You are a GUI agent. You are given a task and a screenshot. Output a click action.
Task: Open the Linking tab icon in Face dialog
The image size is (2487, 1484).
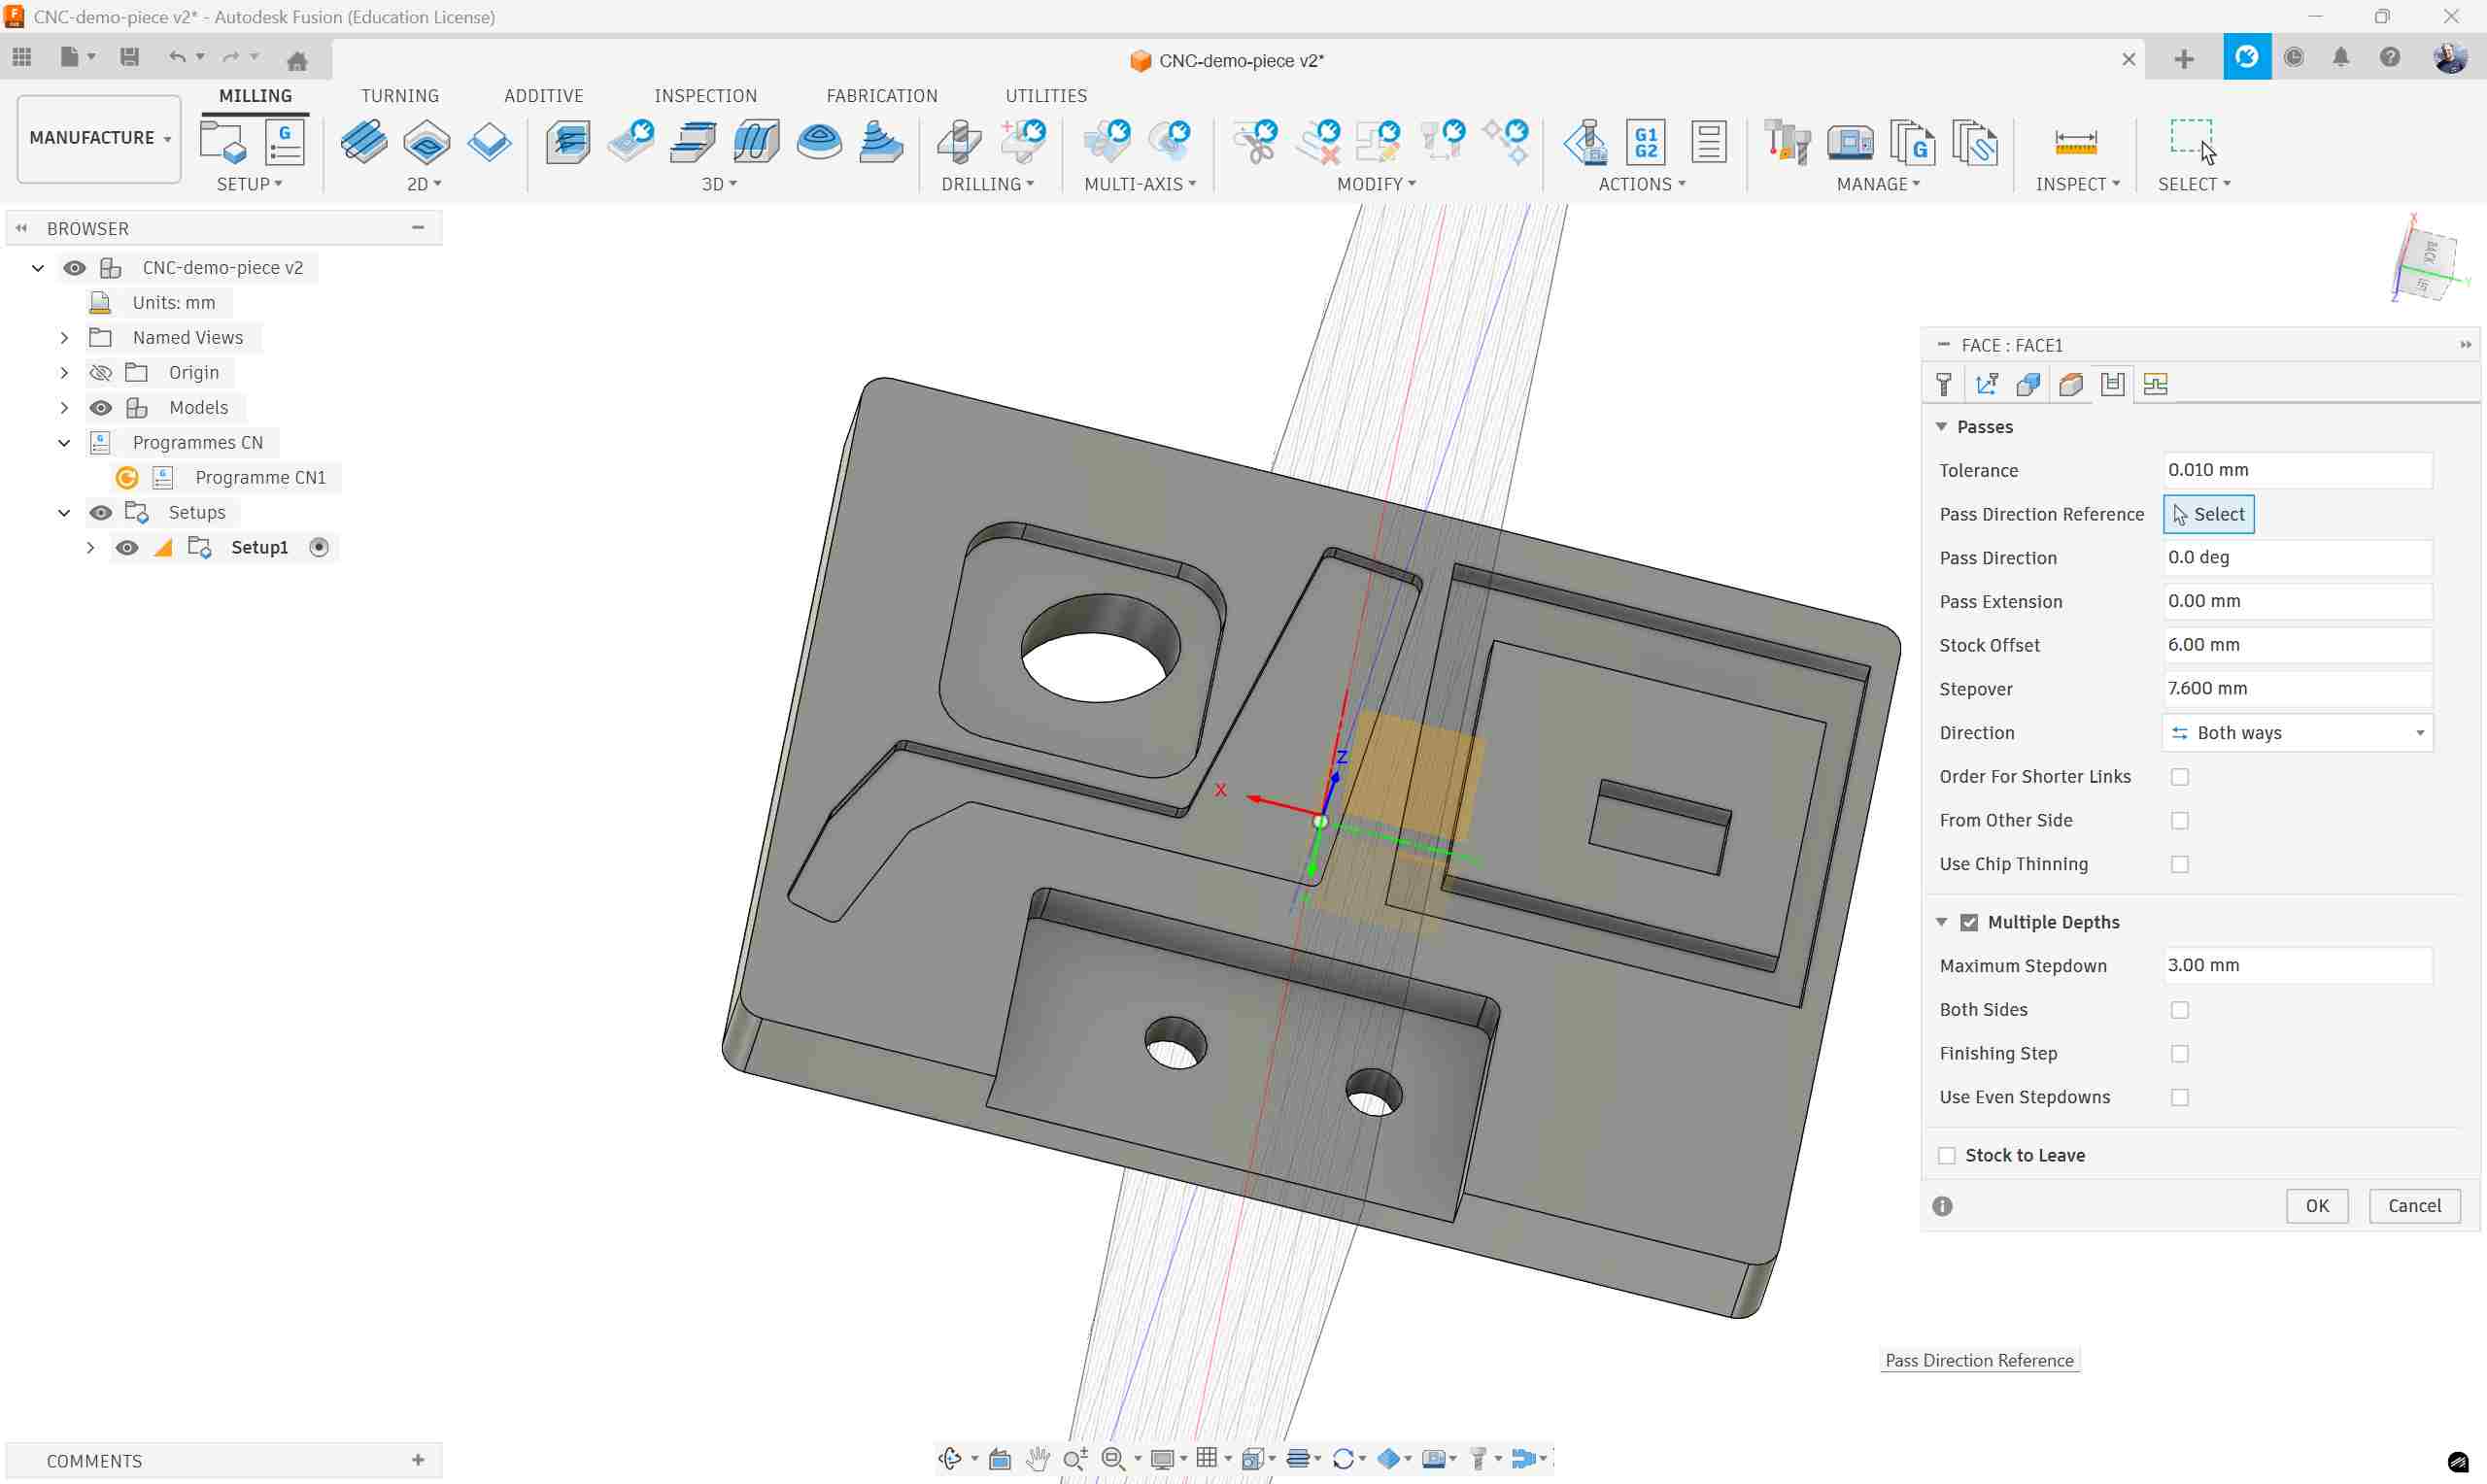(2155, 385)
